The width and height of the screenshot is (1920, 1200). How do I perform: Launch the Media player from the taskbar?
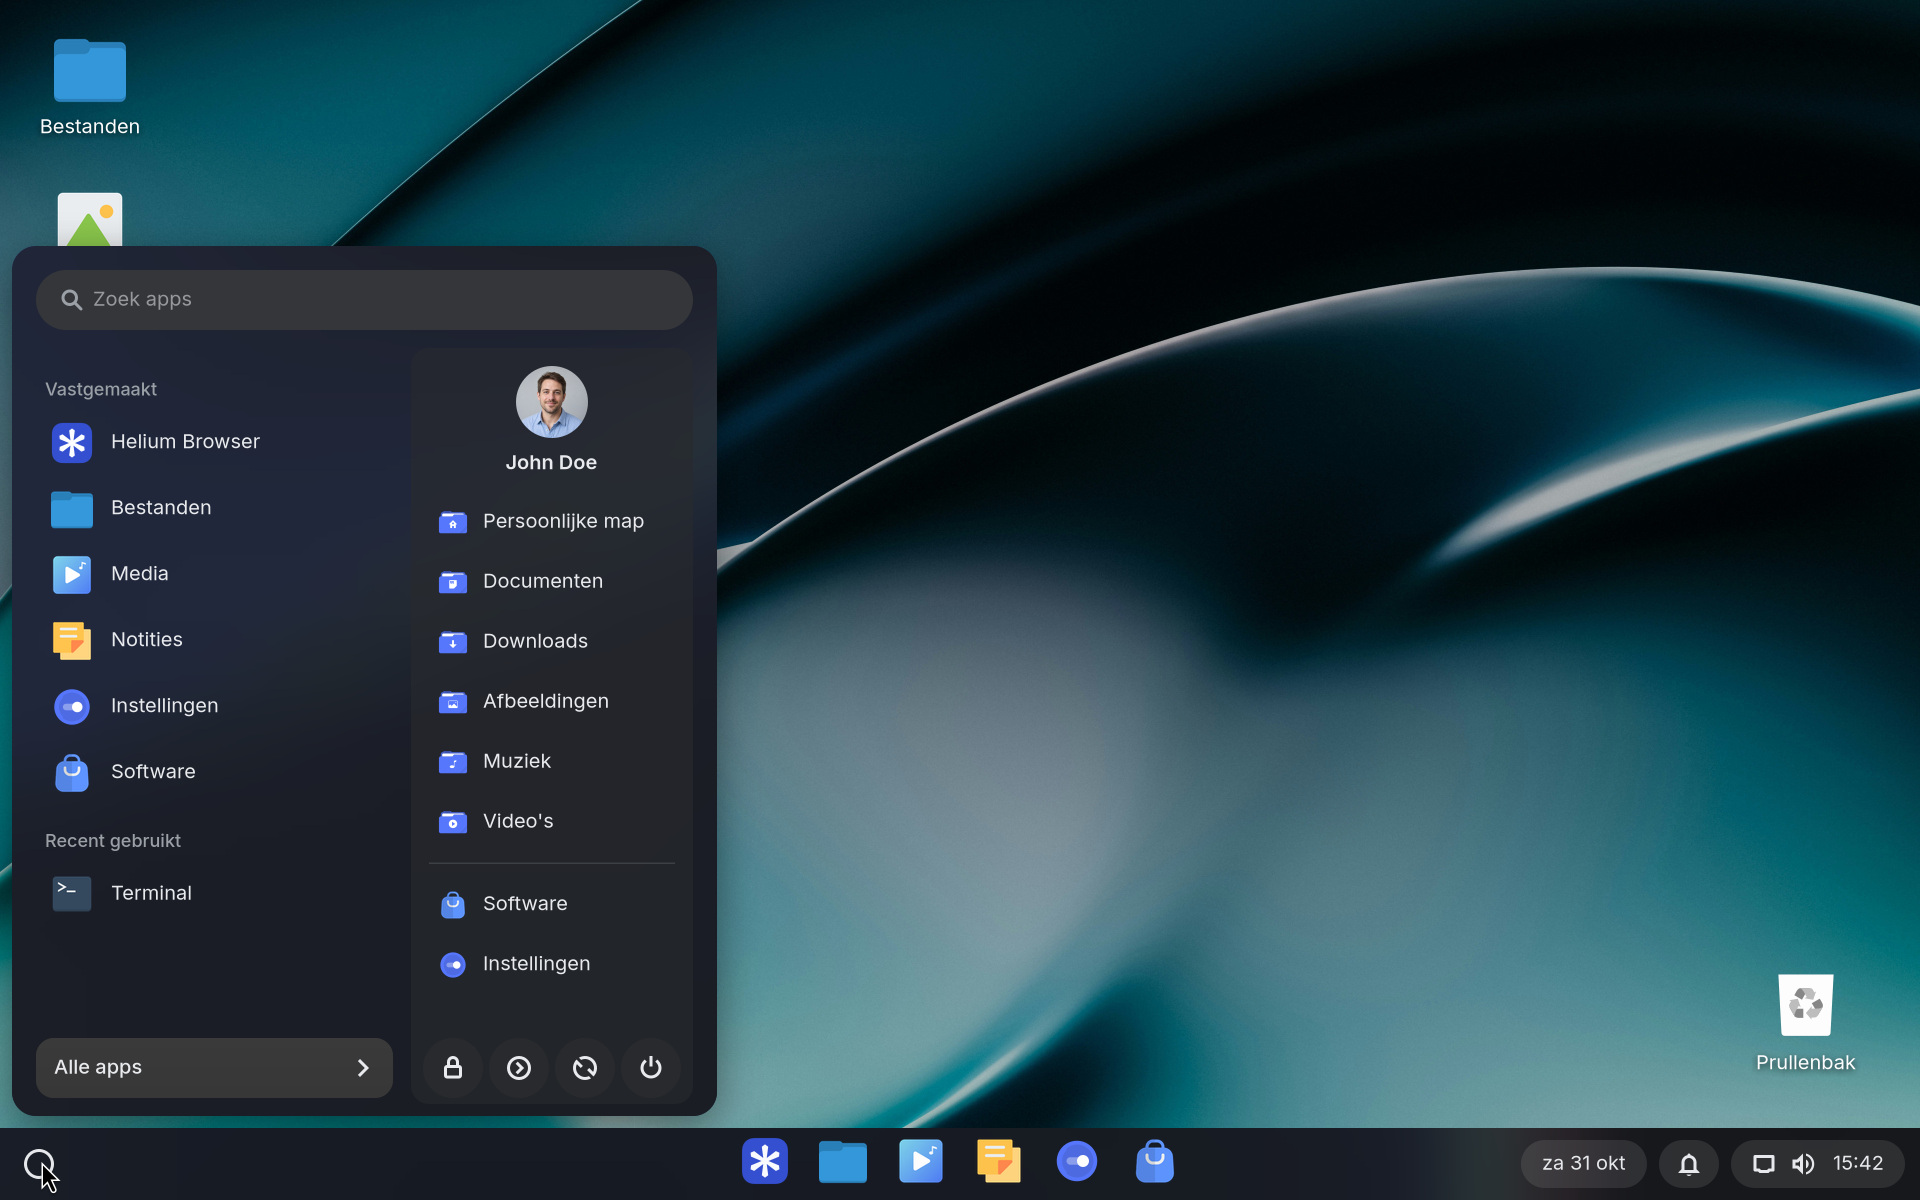click(921, 1162)
